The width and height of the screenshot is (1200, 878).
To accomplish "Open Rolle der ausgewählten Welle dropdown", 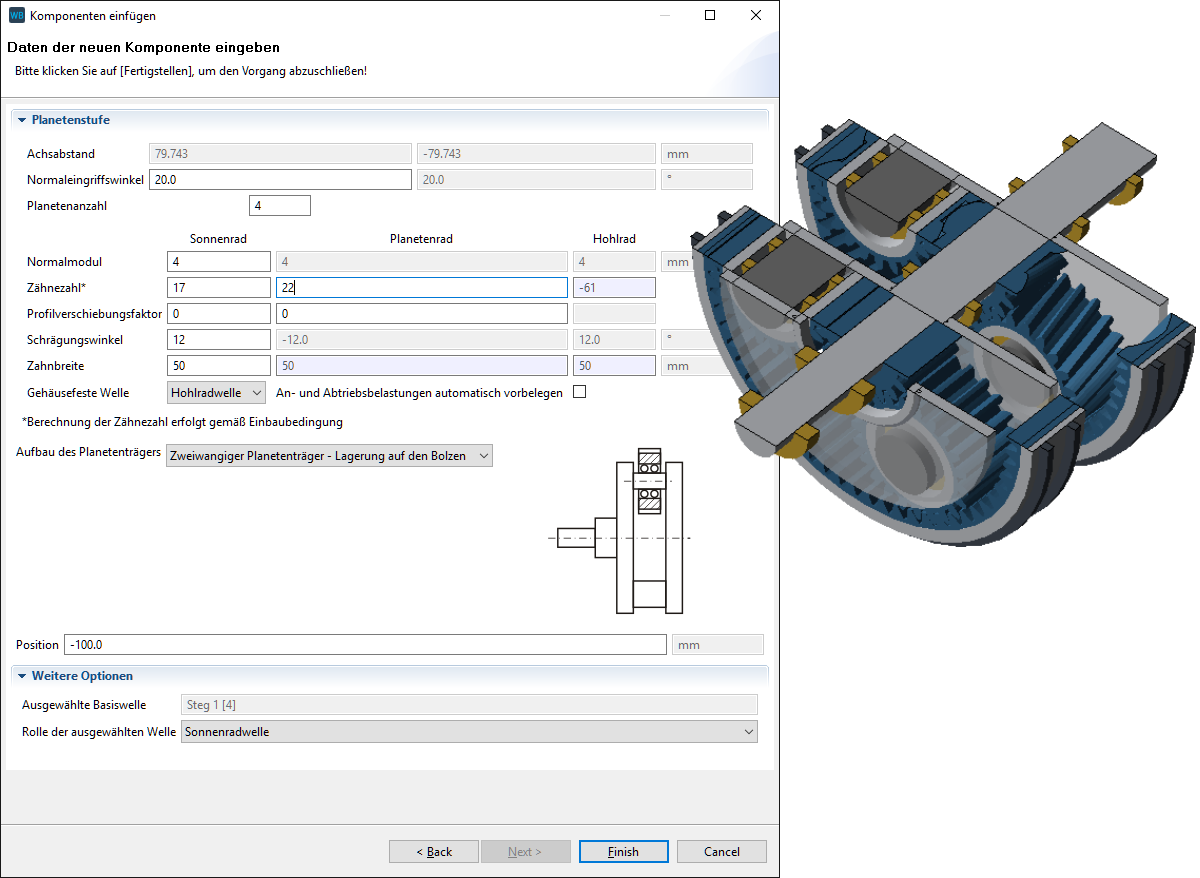I will [x=468, y=732].
